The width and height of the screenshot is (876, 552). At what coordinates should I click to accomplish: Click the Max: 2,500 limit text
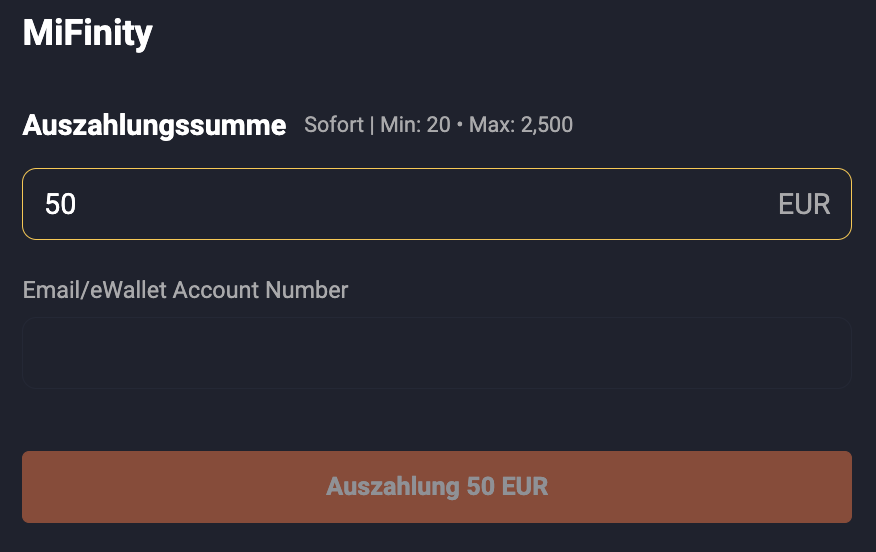(521, 126)
